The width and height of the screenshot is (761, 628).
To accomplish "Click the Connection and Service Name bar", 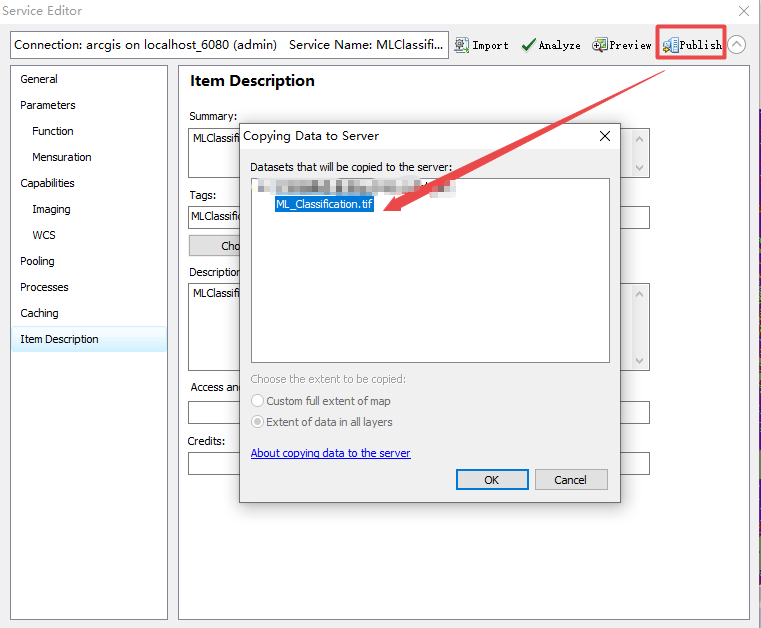I will click(x=229, y=45).
